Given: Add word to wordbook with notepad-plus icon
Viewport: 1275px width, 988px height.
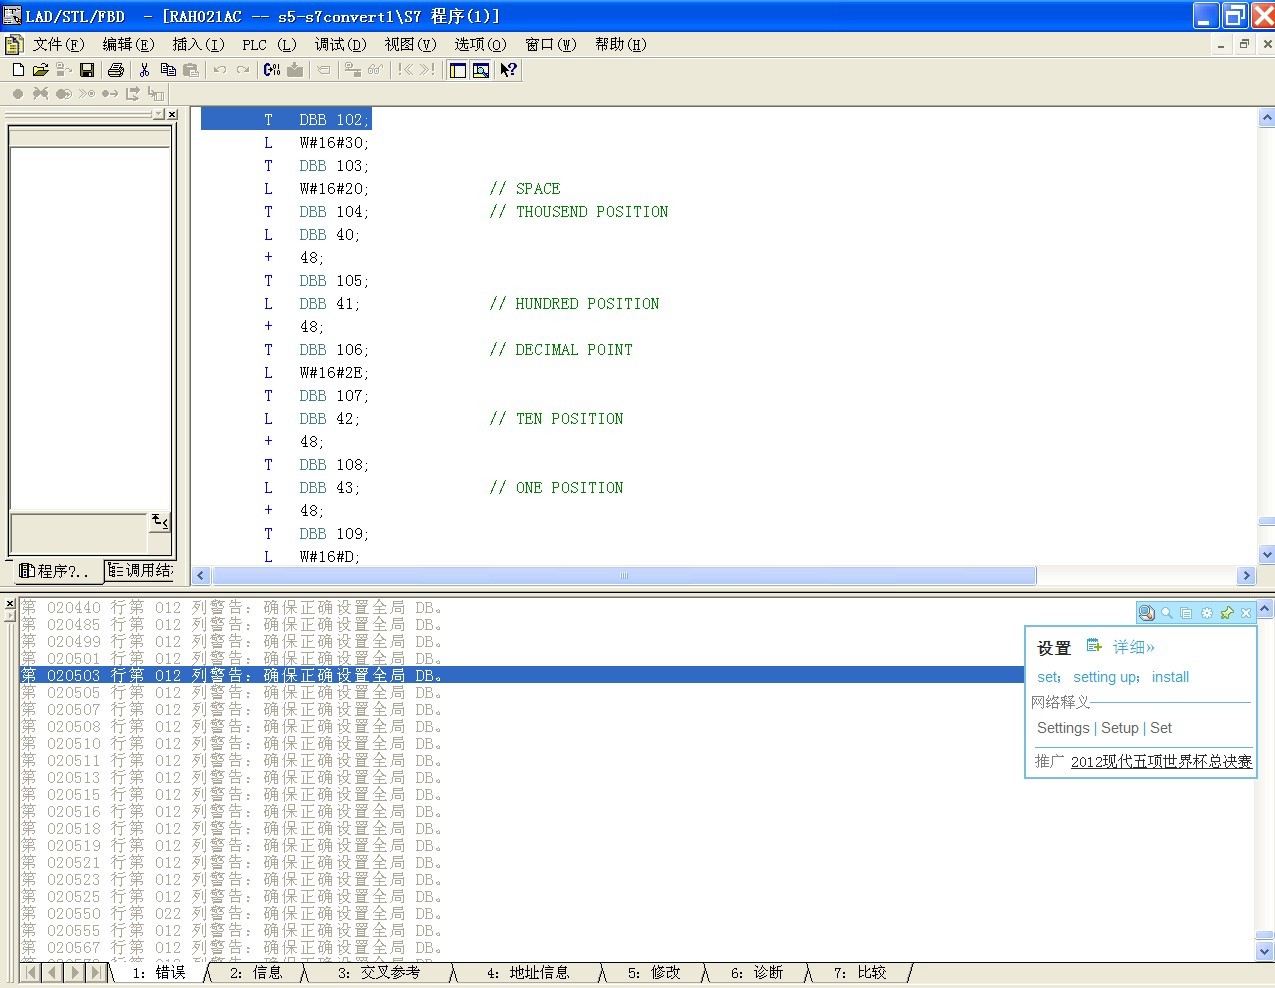Looking at the screenshot, I should pos(1094,646).
